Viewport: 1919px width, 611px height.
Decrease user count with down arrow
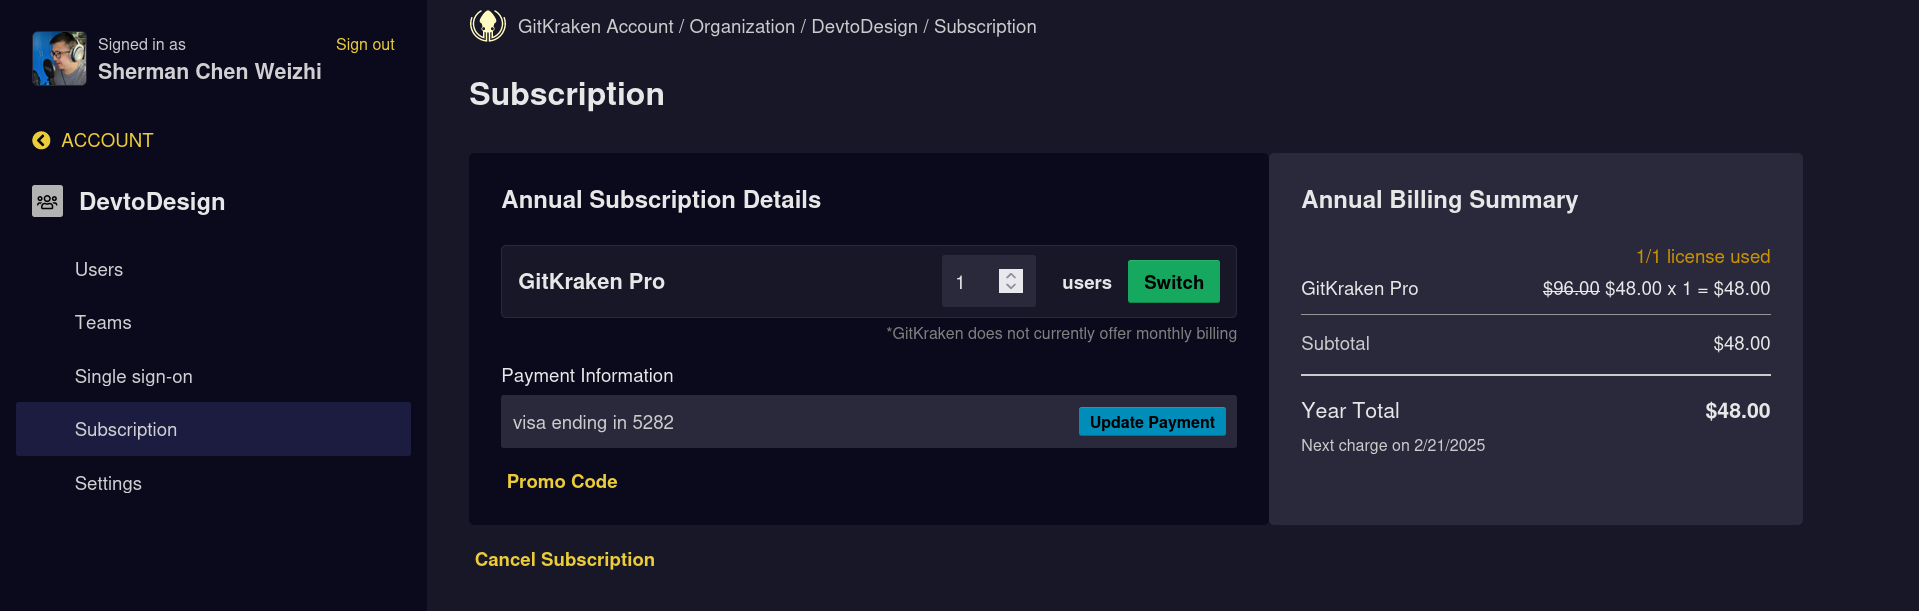coord(1011,287)
